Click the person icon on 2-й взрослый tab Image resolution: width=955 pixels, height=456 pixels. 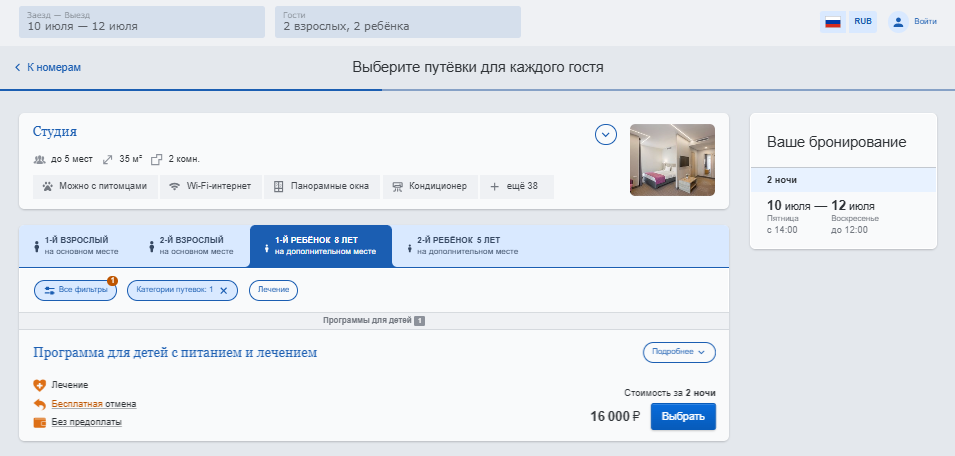[152, 247]
